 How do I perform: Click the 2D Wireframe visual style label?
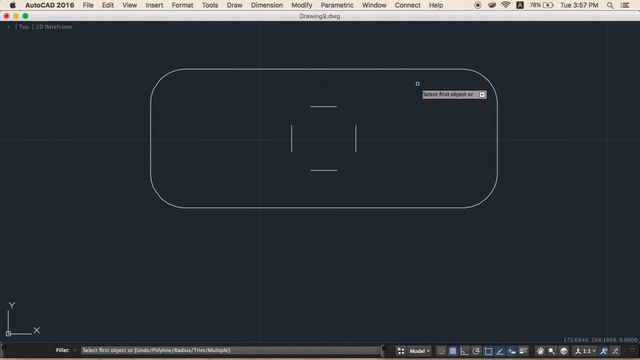tap(54, 27)
